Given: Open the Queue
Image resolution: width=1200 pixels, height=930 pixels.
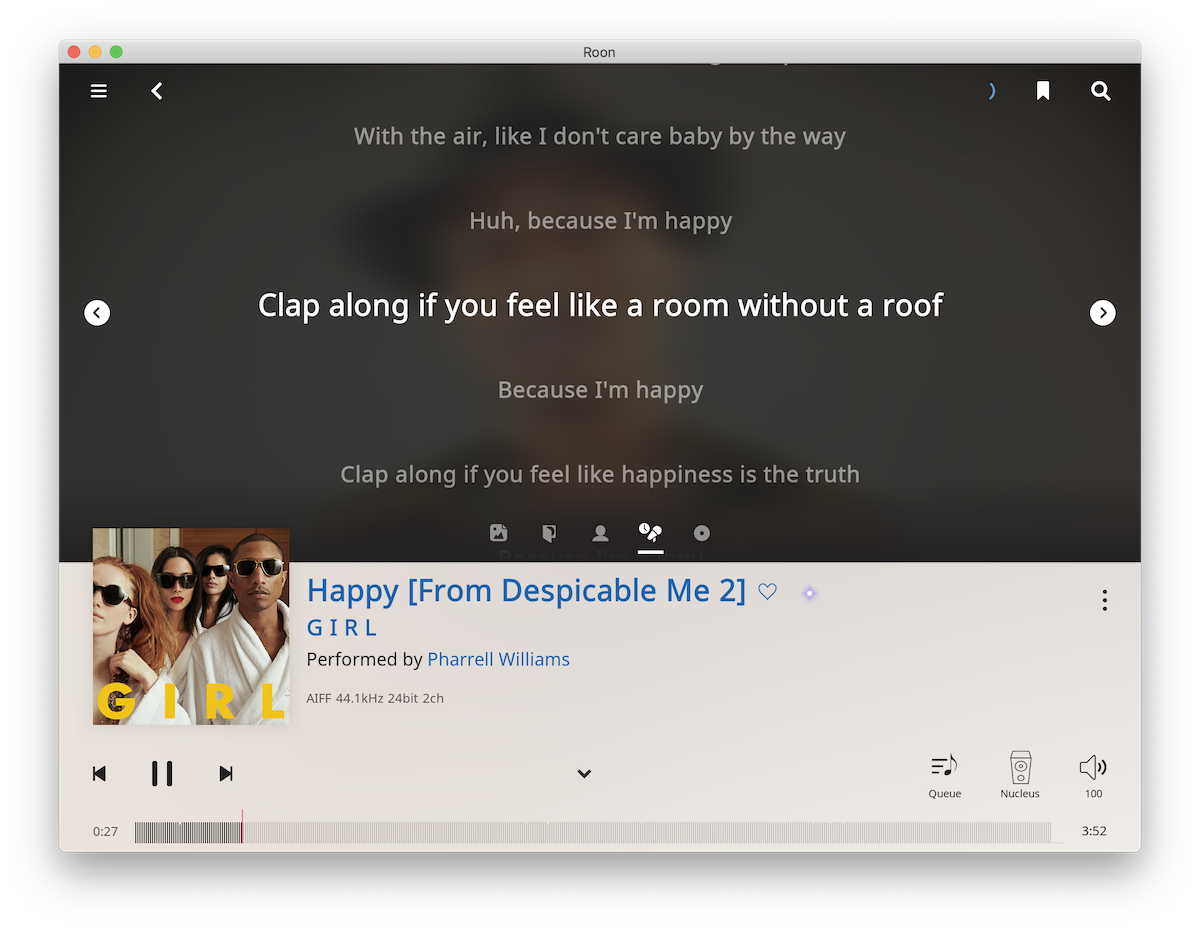Looking at the screenshot, I should pos(944,776).
